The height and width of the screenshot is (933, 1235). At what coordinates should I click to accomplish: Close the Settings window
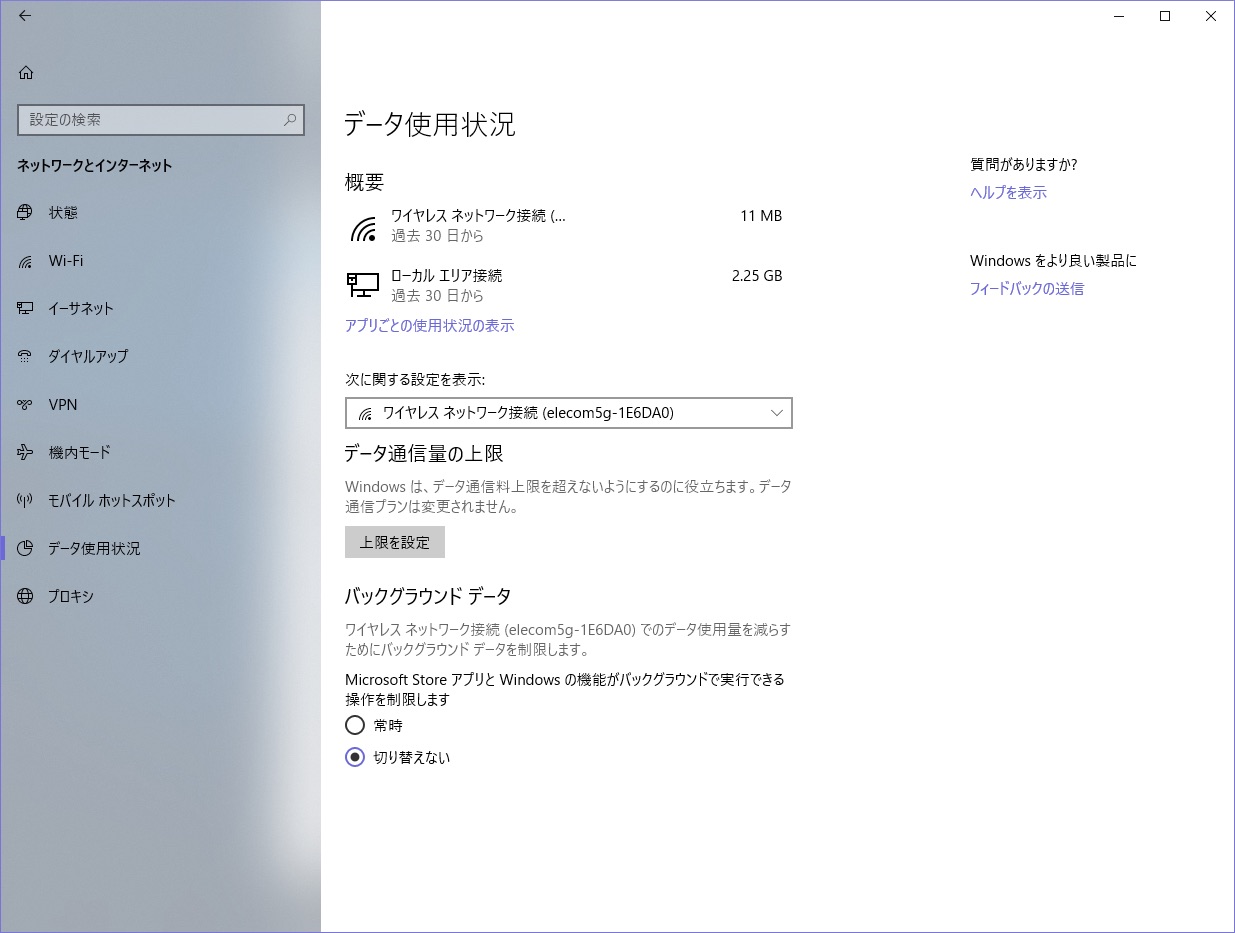(1210, 16)
